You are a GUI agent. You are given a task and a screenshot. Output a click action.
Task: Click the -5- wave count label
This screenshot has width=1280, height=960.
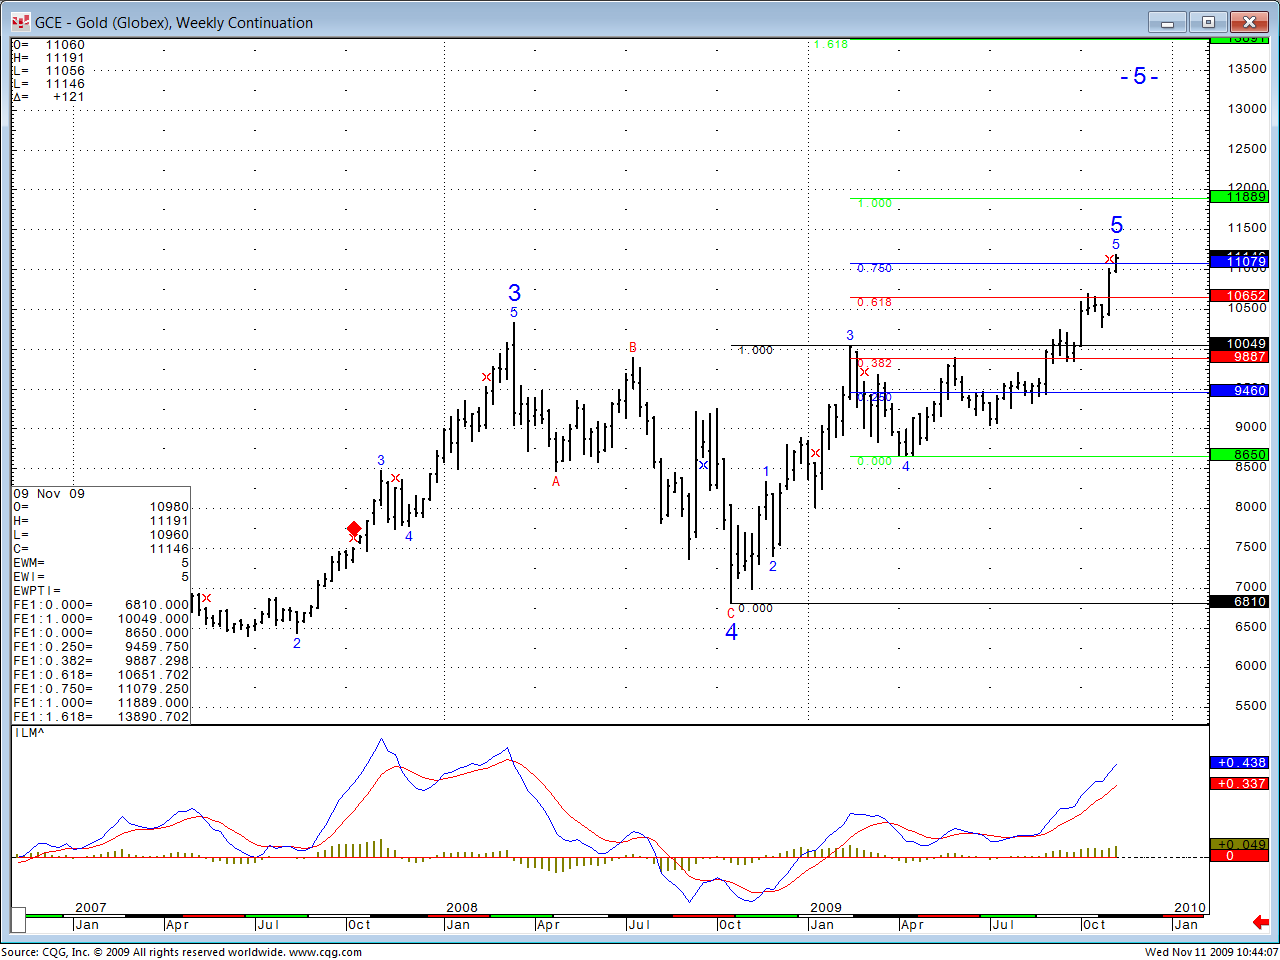(1139, 77)
